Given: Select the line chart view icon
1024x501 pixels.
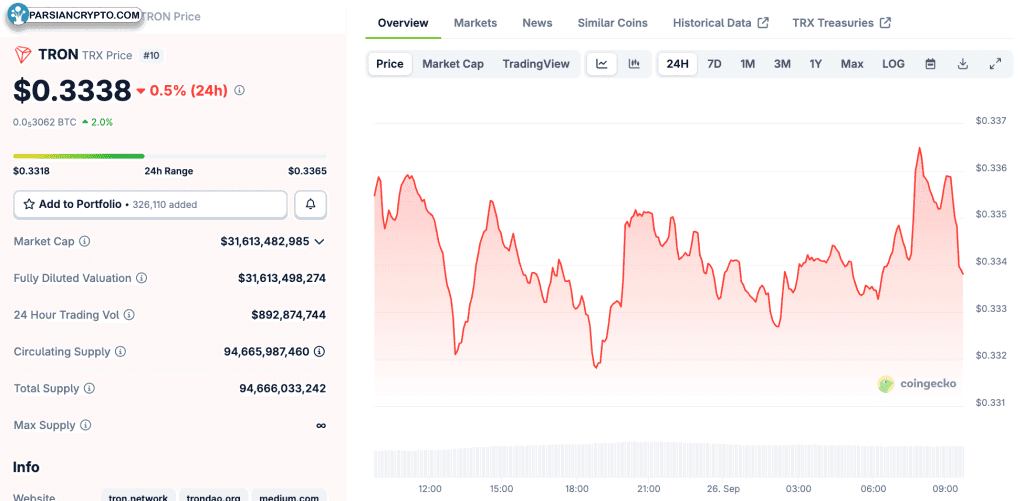Looking at the screenshot, I should pyautogui.click(x=601, y=64).
